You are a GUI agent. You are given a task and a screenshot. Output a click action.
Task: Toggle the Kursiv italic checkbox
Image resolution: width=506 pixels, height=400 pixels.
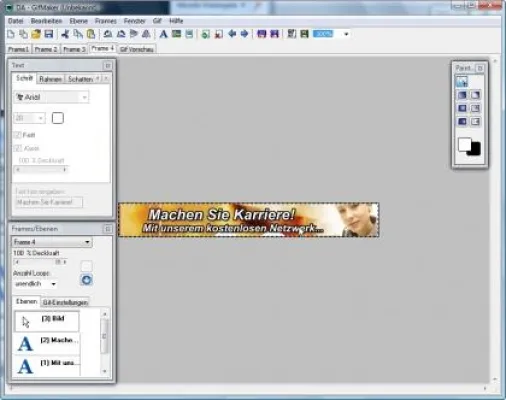tap(18, 148)
